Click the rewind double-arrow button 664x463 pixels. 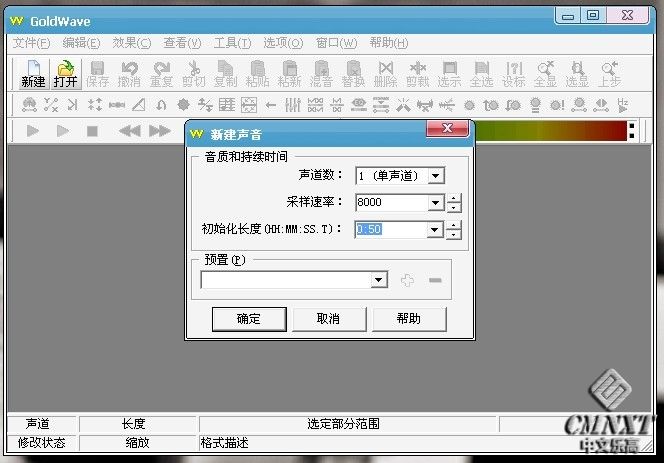coord(130,131)
